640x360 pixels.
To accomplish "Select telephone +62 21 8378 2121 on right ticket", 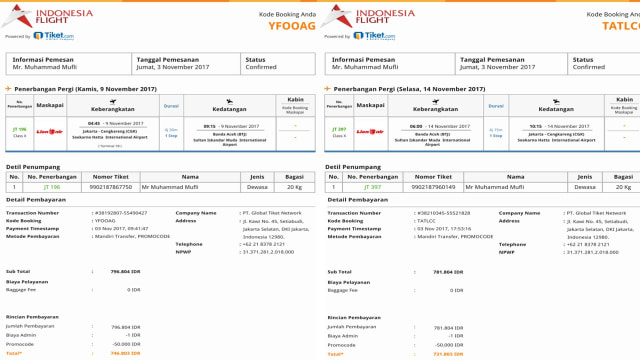I will click(588, 244).
